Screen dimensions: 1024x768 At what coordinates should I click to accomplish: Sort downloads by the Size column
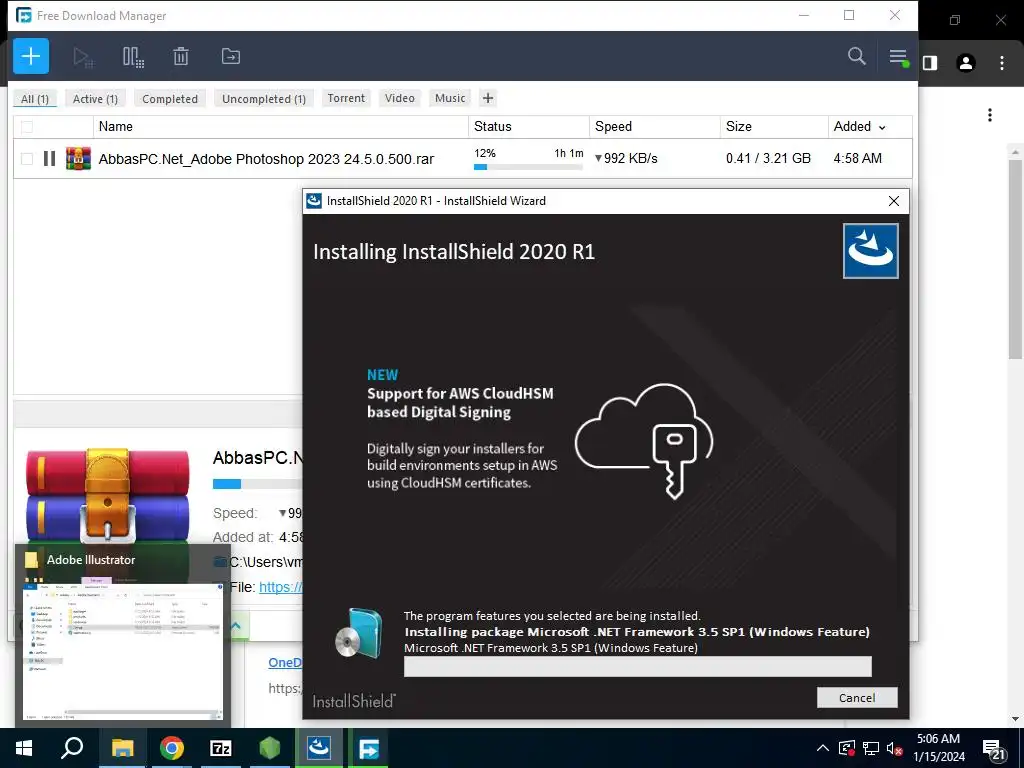774,127
